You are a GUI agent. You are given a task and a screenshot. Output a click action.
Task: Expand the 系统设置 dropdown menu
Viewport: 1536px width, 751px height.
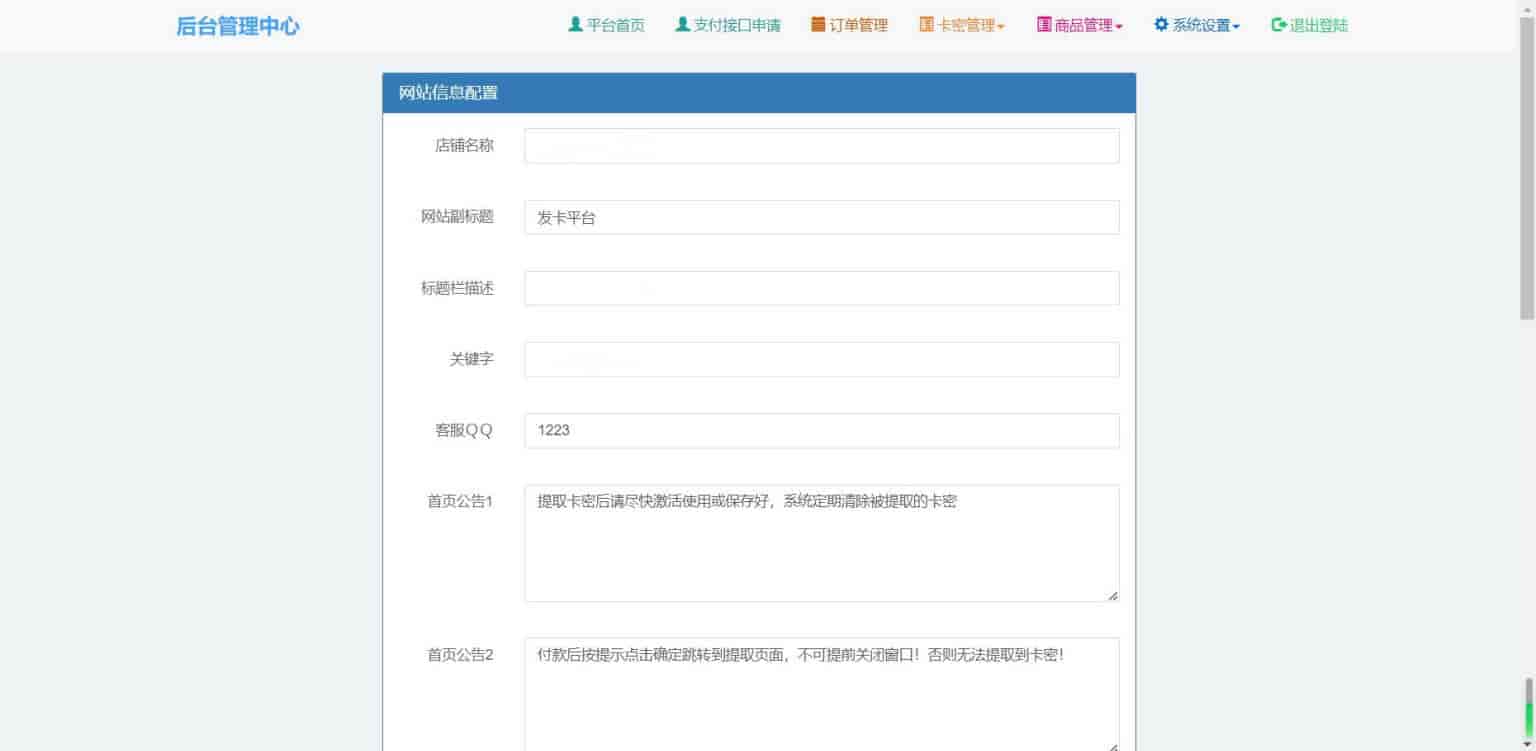[1197, 26]
